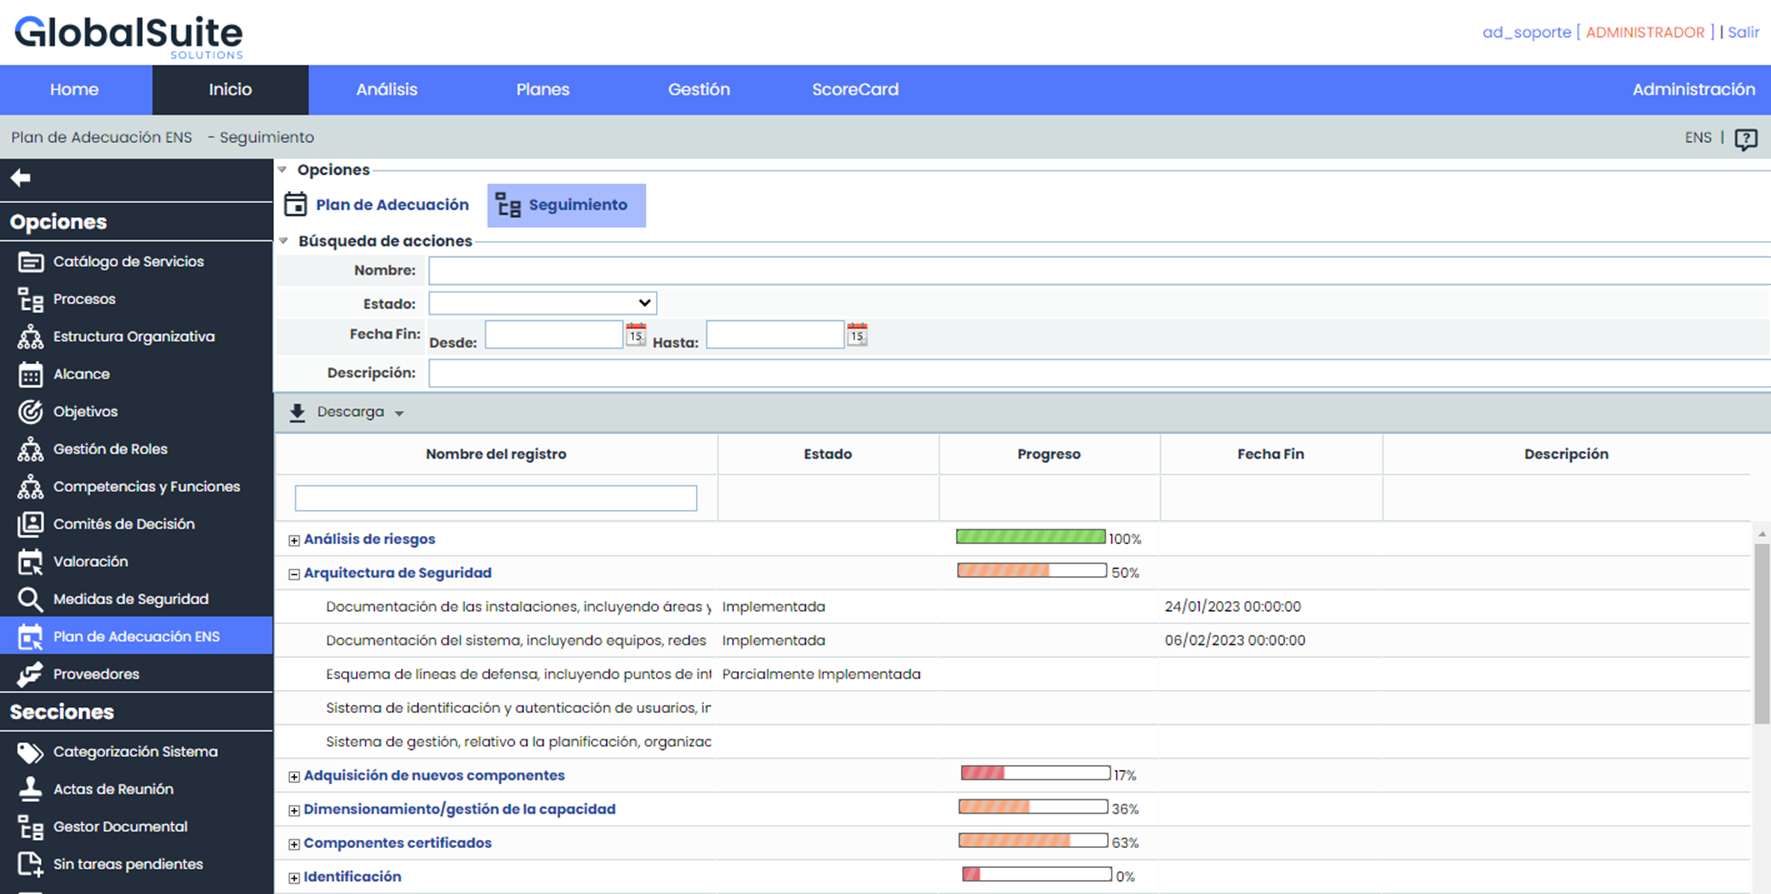
Task: Open calendar picker for Hasta date
Action: point(857,334)
